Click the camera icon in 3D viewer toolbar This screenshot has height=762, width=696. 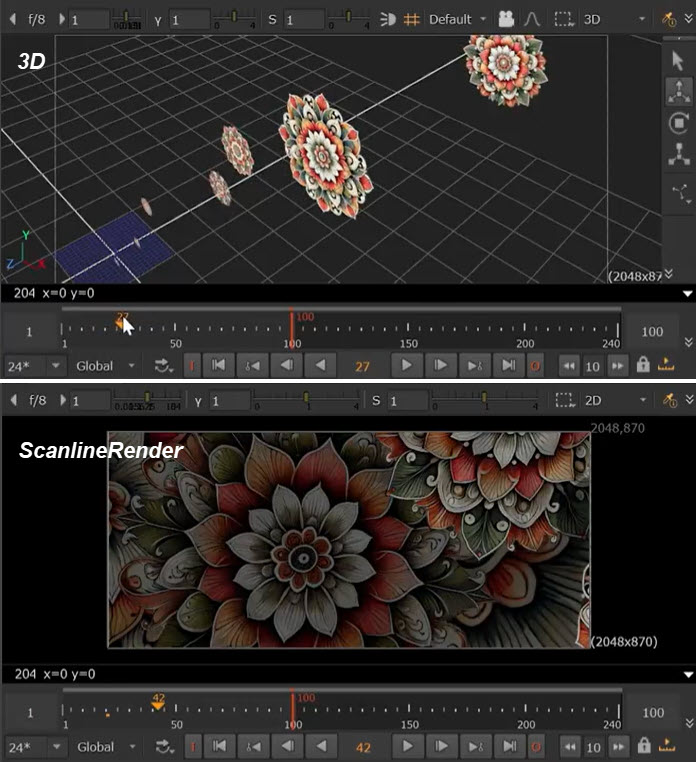pos(507,19)
